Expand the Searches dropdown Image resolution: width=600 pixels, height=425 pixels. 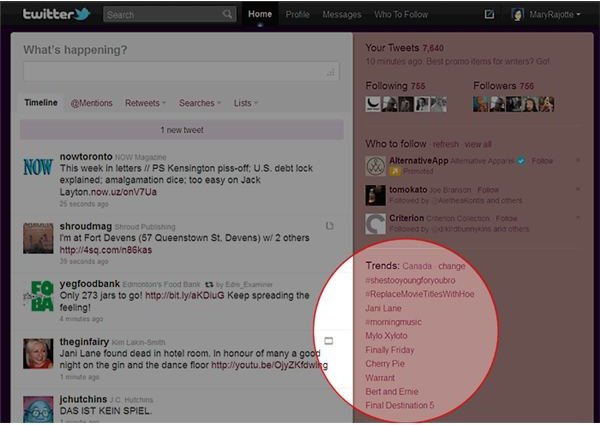200,103
